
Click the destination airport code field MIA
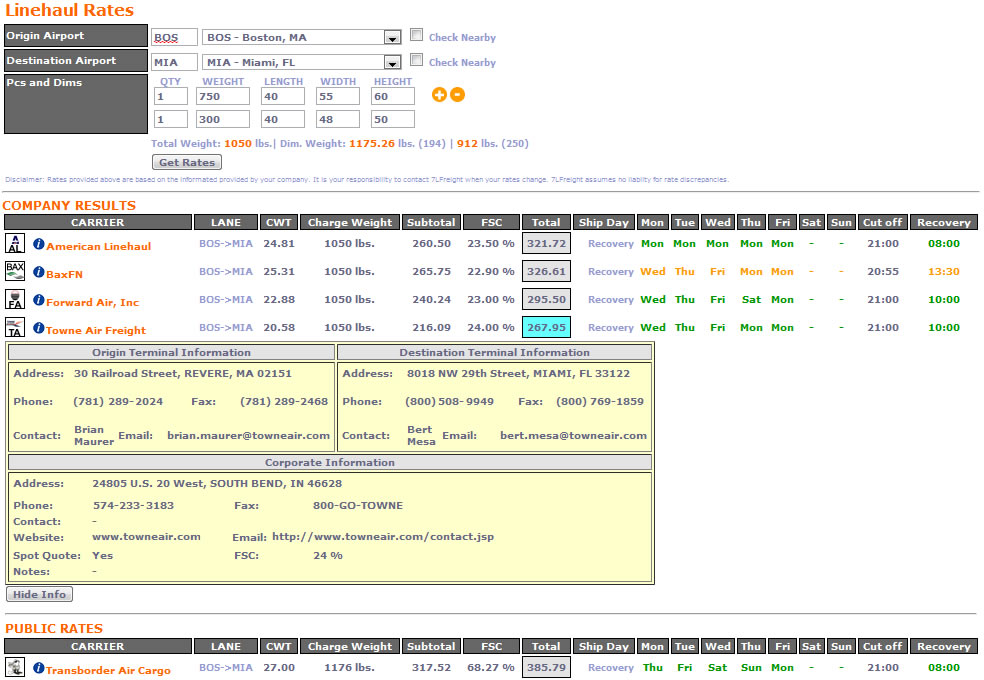(x=174, y=63)
